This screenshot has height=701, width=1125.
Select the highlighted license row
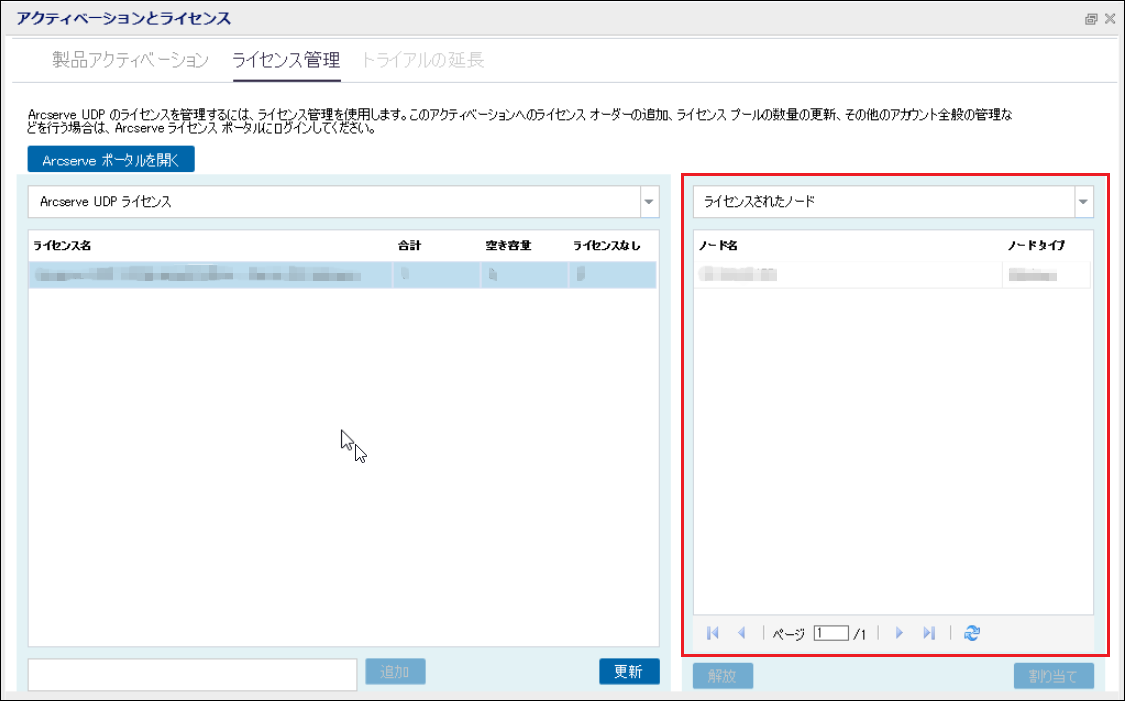(x=342, y=275)
